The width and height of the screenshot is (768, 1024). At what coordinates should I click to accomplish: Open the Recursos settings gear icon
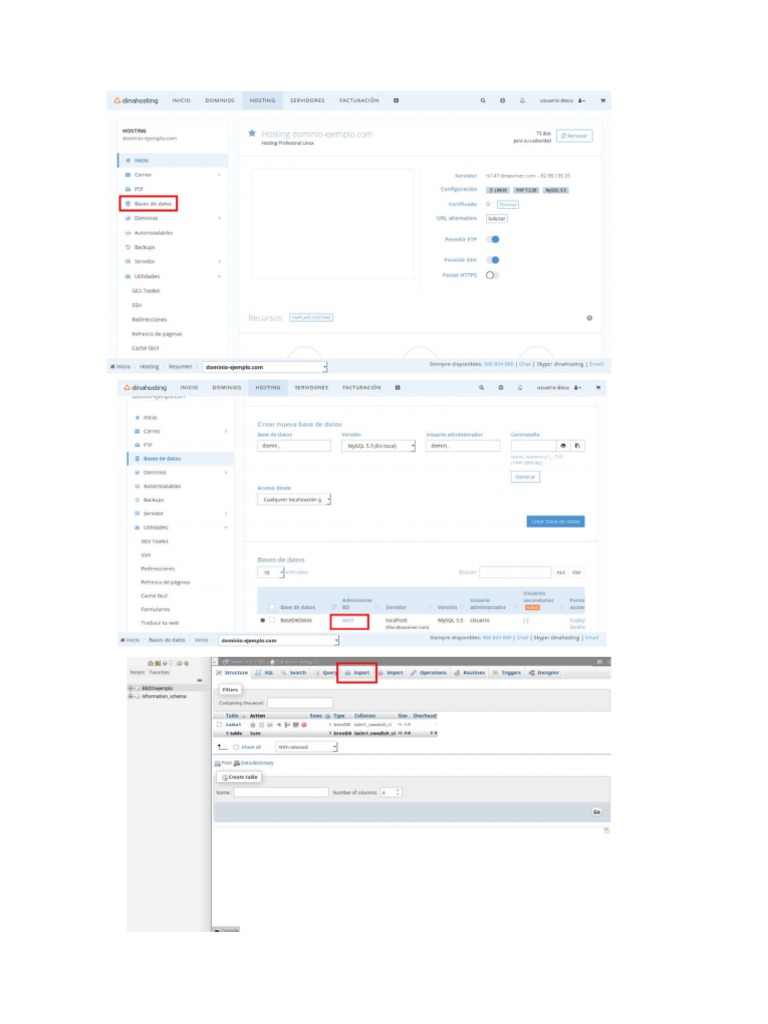(589, 318)
